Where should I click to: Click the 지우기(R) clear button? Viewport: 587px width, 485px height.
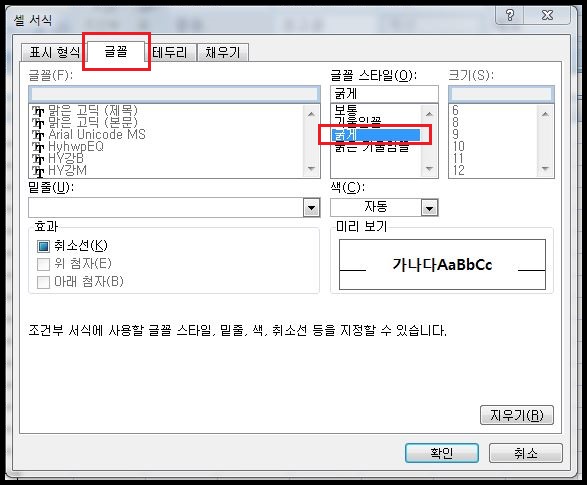(517, 415)
